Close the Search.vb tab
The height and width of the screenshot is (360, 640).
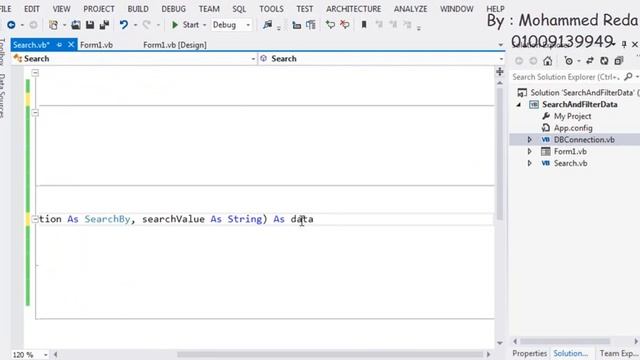(x=71, y=44)
